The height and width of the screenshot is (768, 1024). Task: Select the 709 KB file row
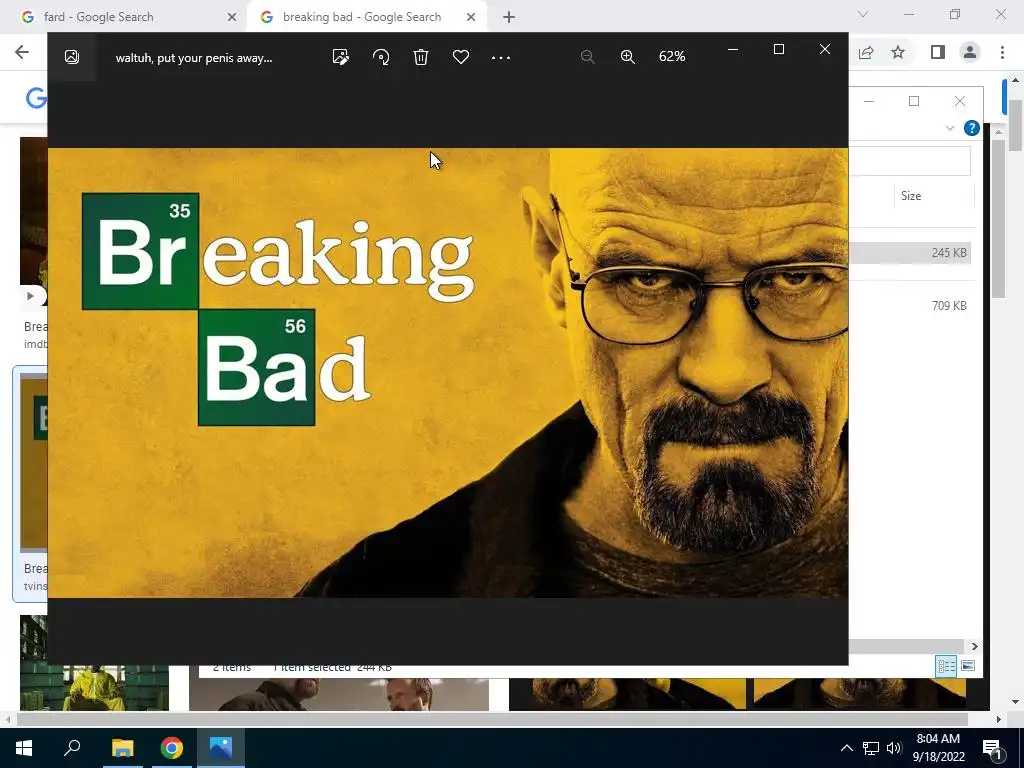pyautogui.click(x=910, y=306)
